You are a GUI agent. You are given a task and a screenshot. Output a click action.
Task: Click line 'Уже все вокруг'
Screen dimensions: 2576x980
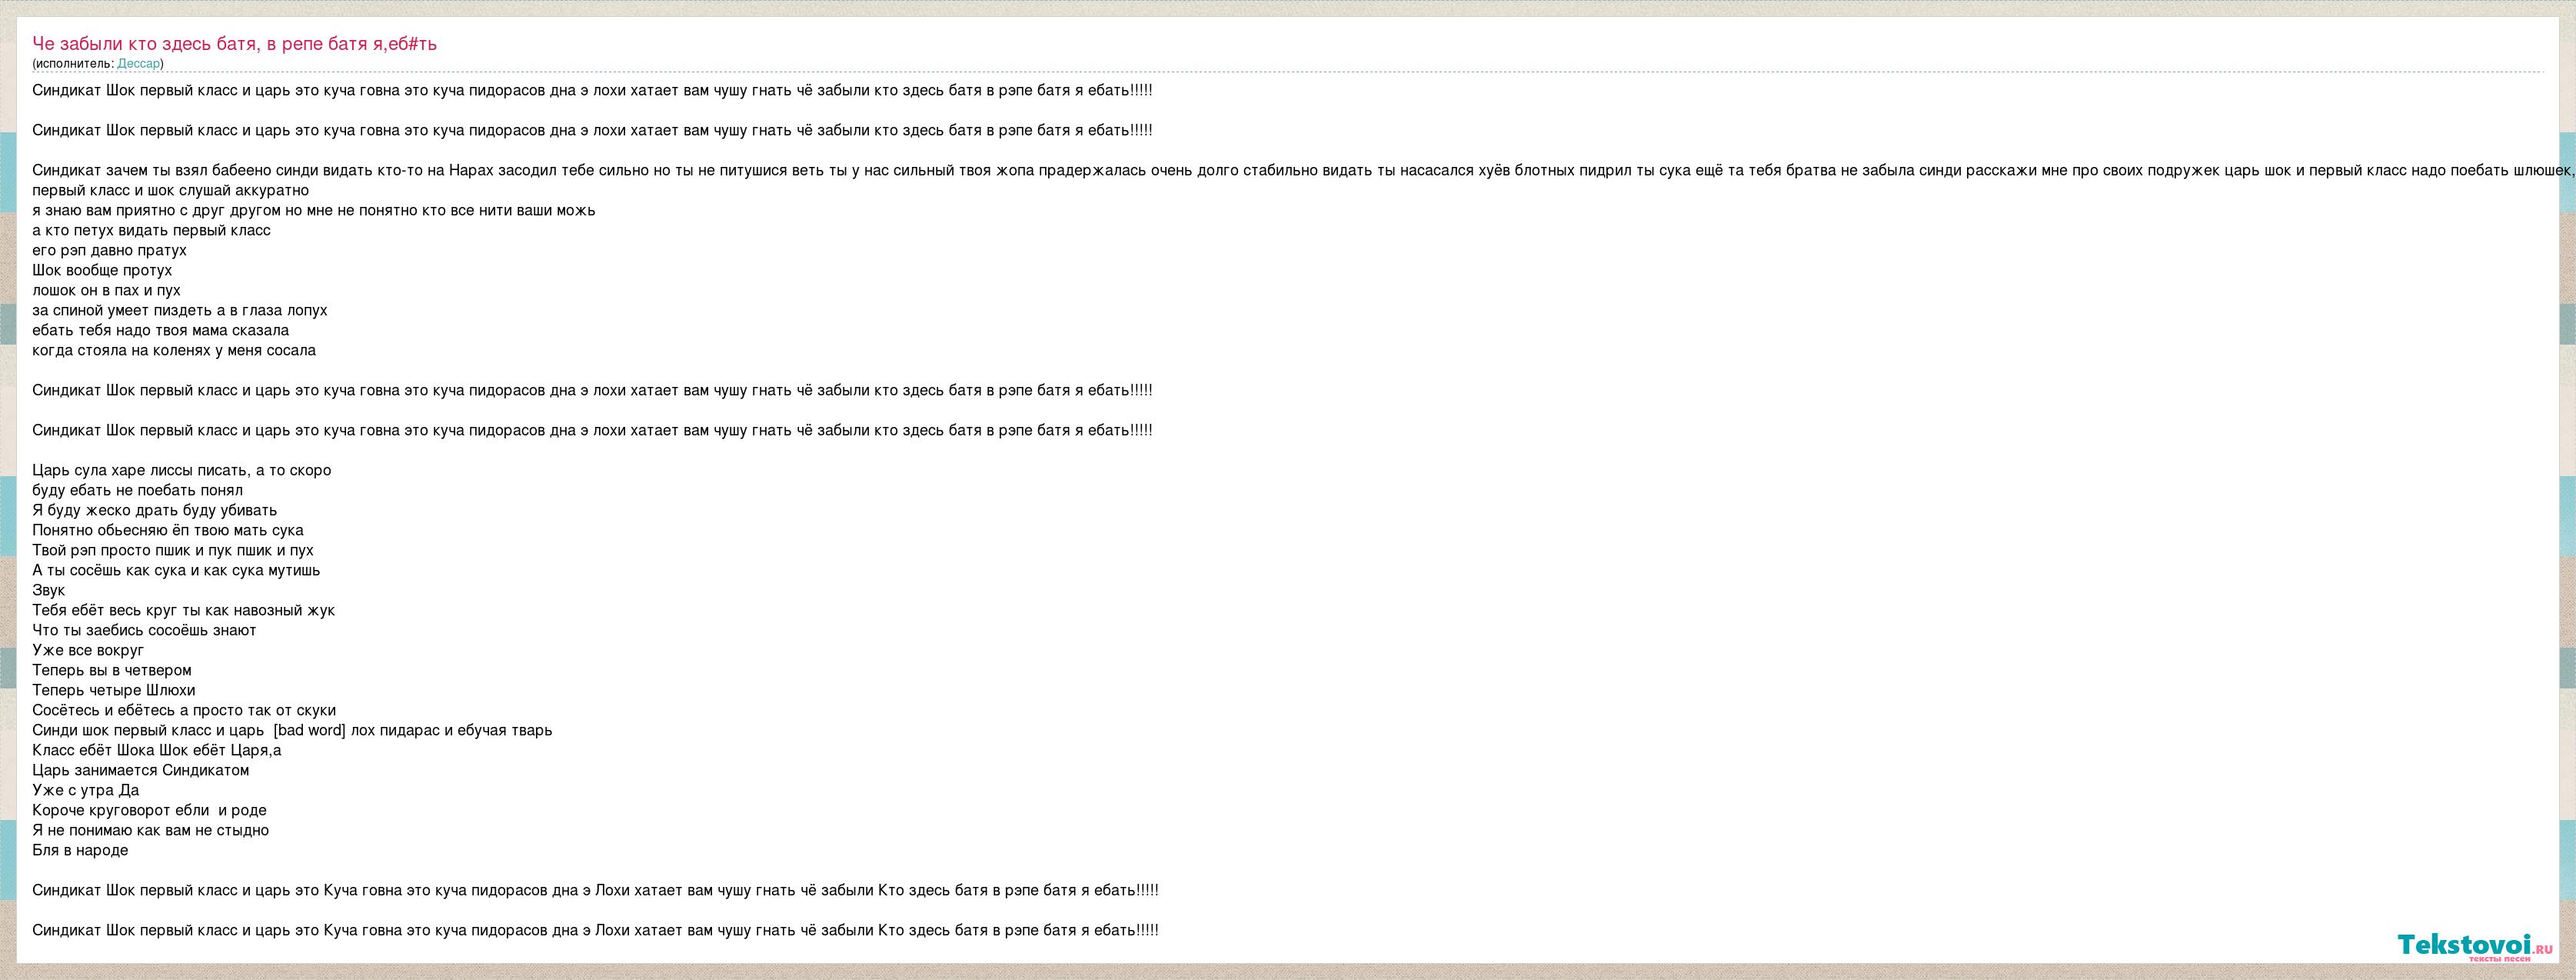[x=88, y=651]
